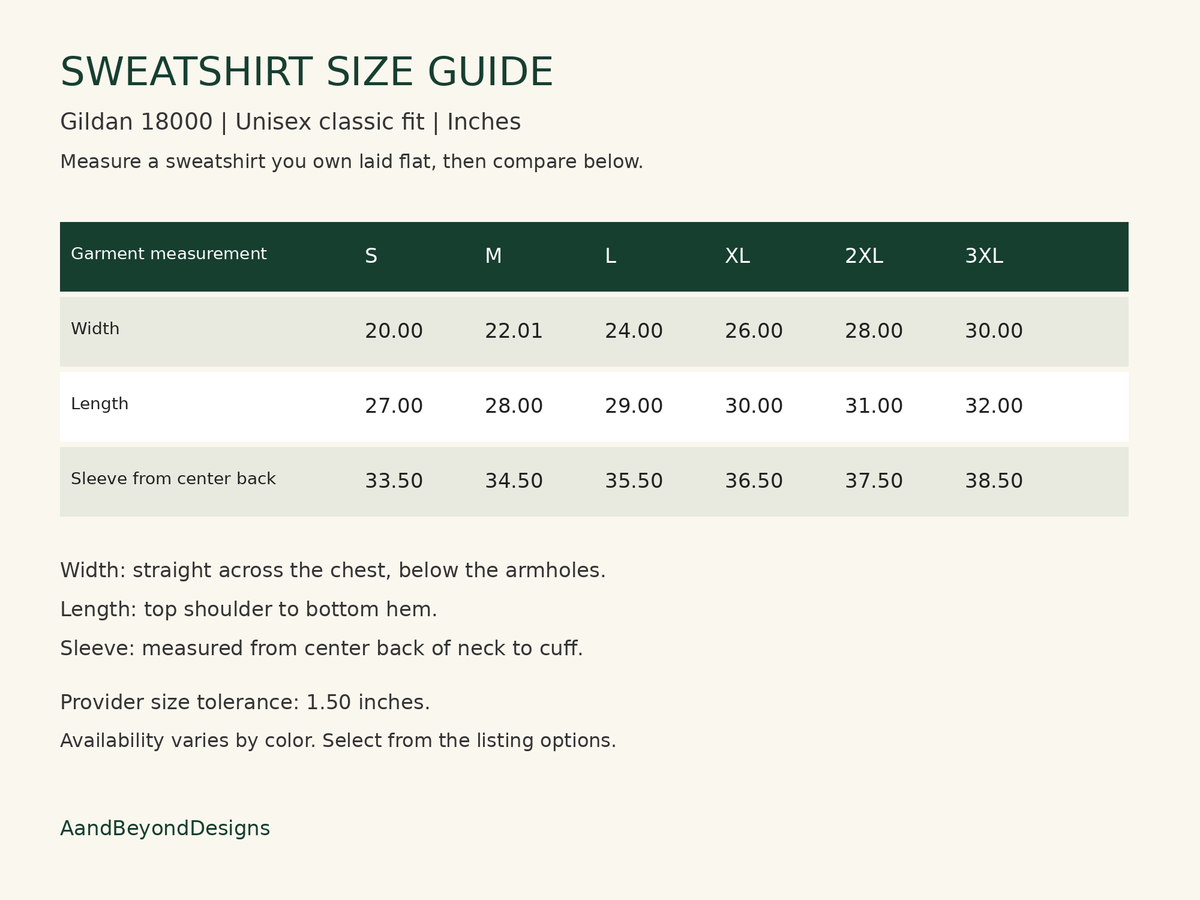Select the M size column header

pyautogui.click(x=493, y=256)
